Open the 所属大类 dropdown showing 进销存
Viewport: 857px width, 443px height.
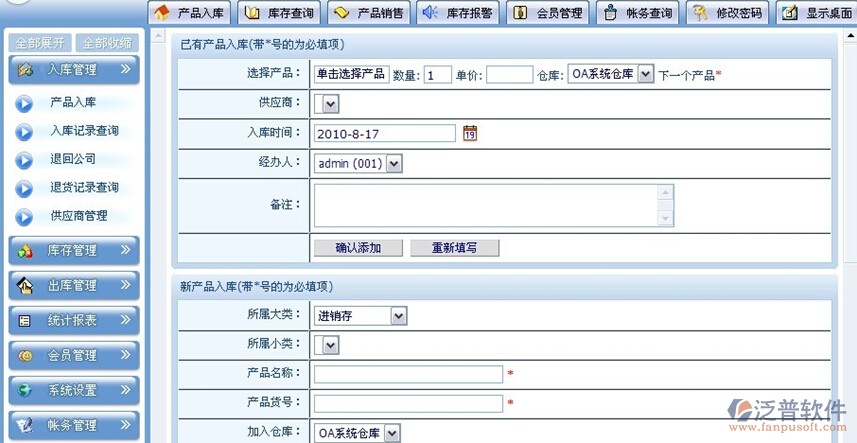[361, 316]
